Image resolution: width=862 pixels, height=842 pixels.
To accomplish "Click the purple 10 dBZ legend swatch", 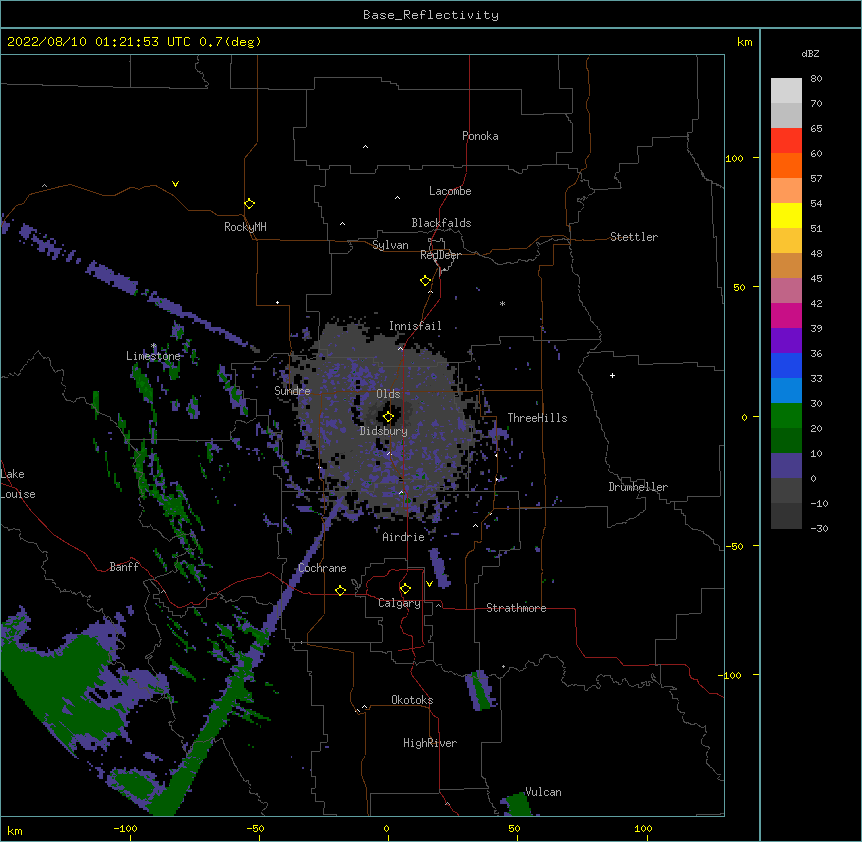I will (x=786, y=466).
